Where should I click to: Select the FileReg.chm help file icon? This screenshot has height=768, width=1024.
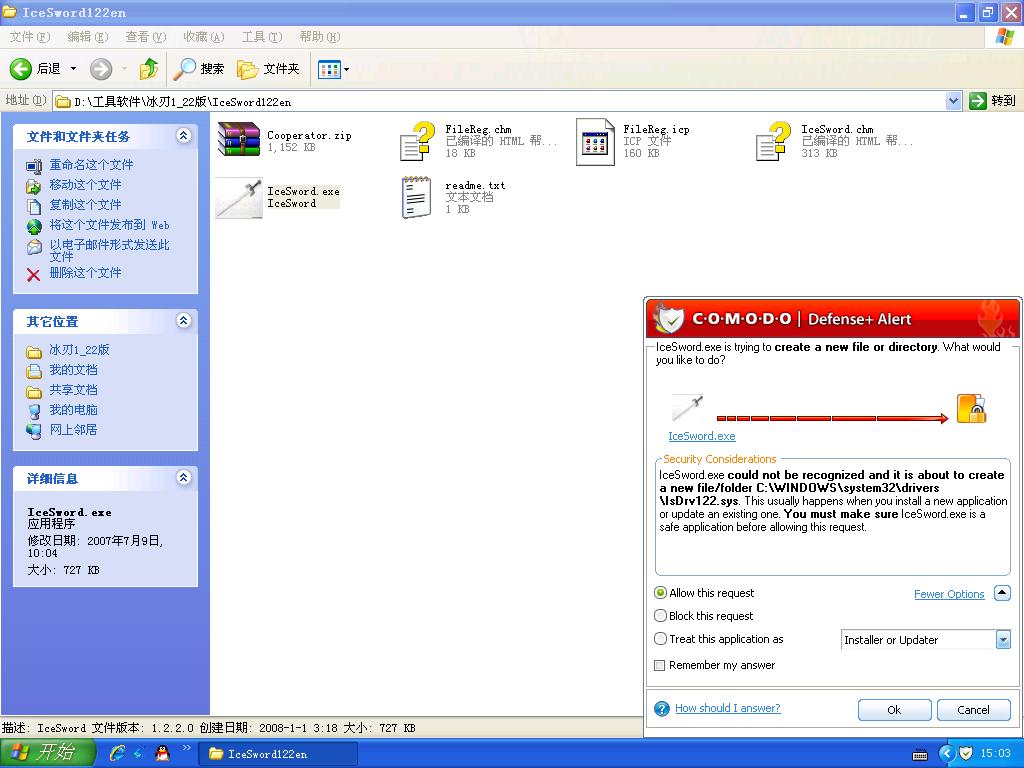417,141
